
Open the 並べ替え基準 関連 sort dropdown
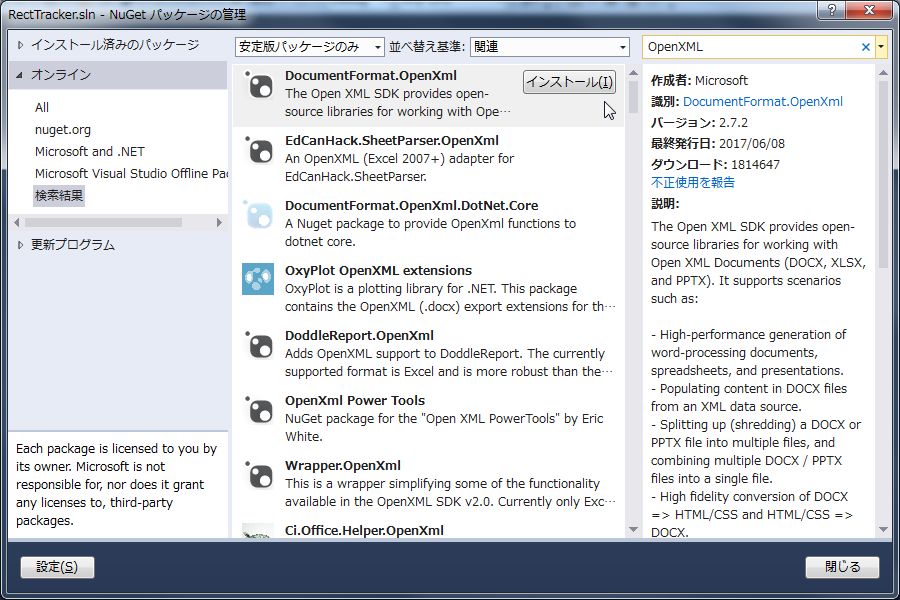pos(549,47)
